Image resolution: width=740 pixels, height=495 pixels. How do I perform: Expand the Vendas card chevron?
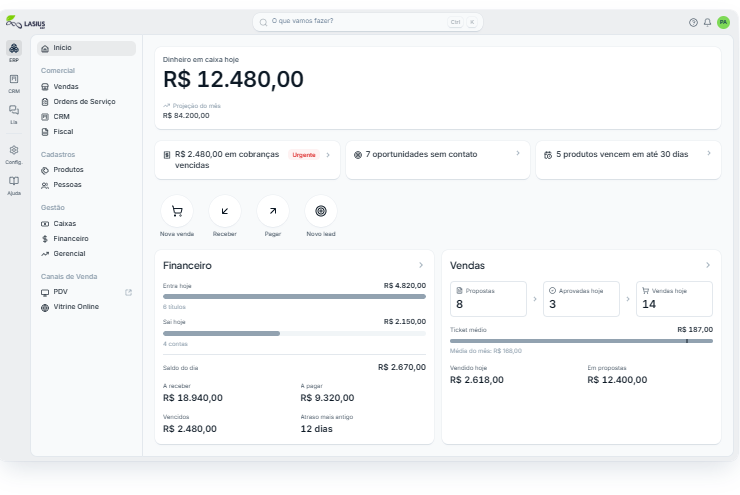pyautogui.click(x=708, y=265)
